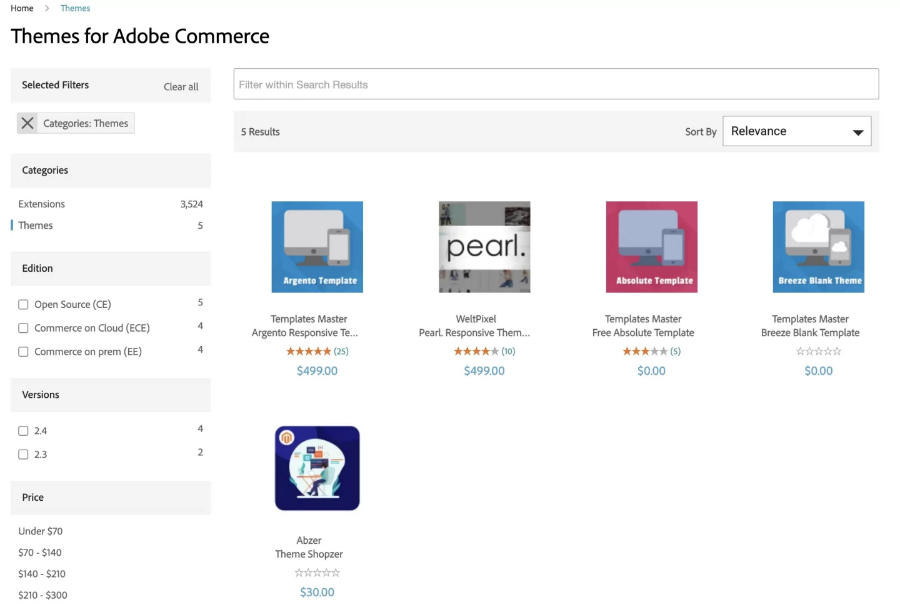
Task: Filter by price $70 - $140
Action: point(40,552)
